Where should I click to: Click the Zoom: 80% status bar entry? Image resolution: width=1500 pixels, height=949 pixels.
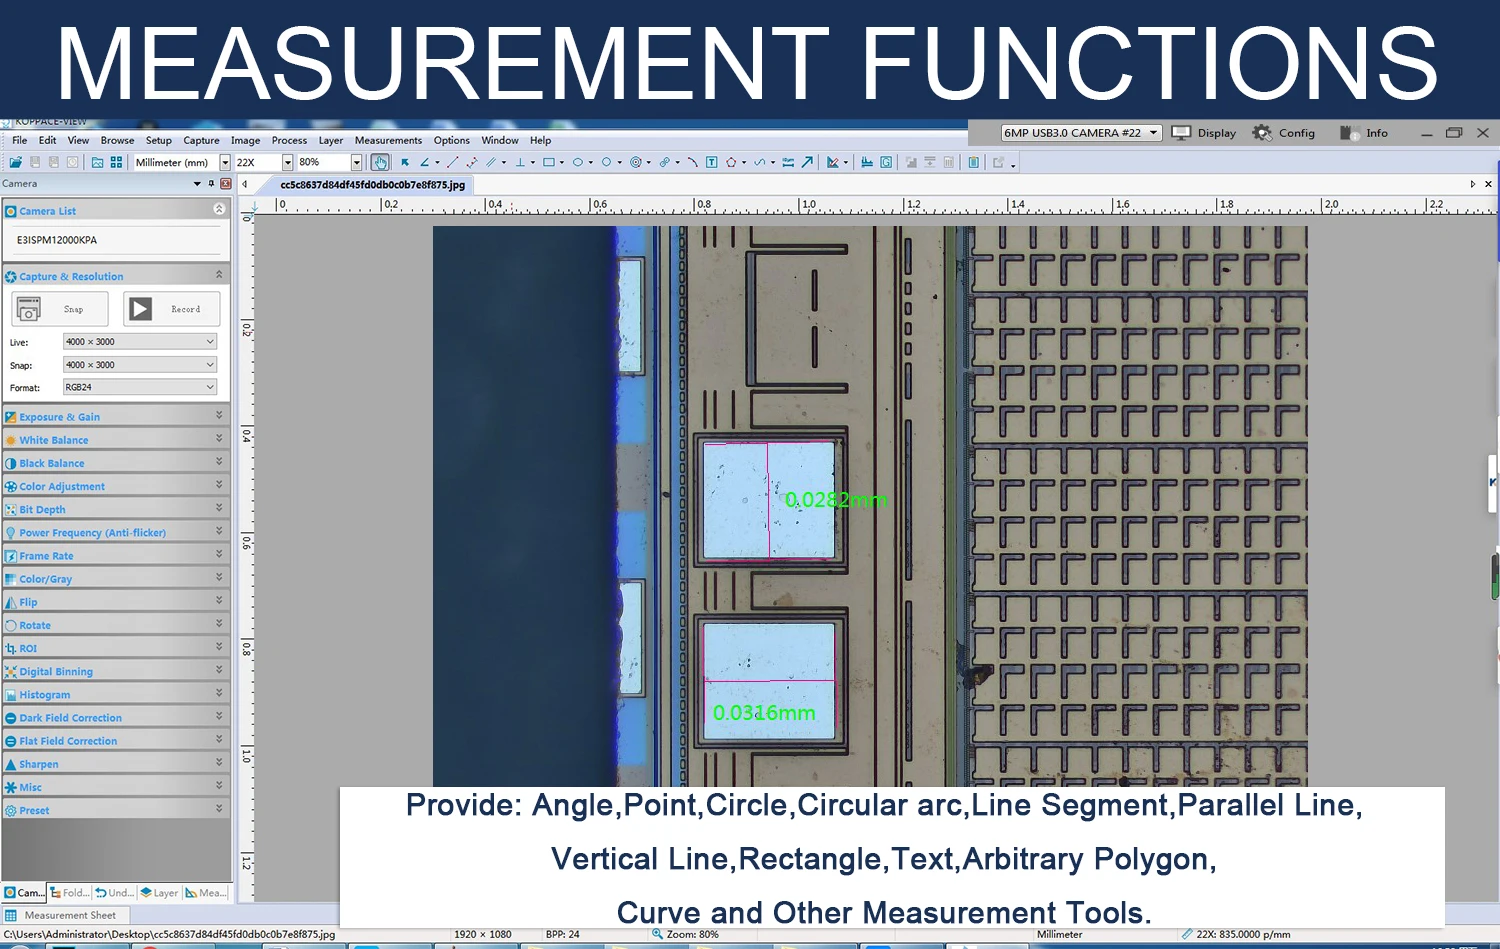coord(685,934)
